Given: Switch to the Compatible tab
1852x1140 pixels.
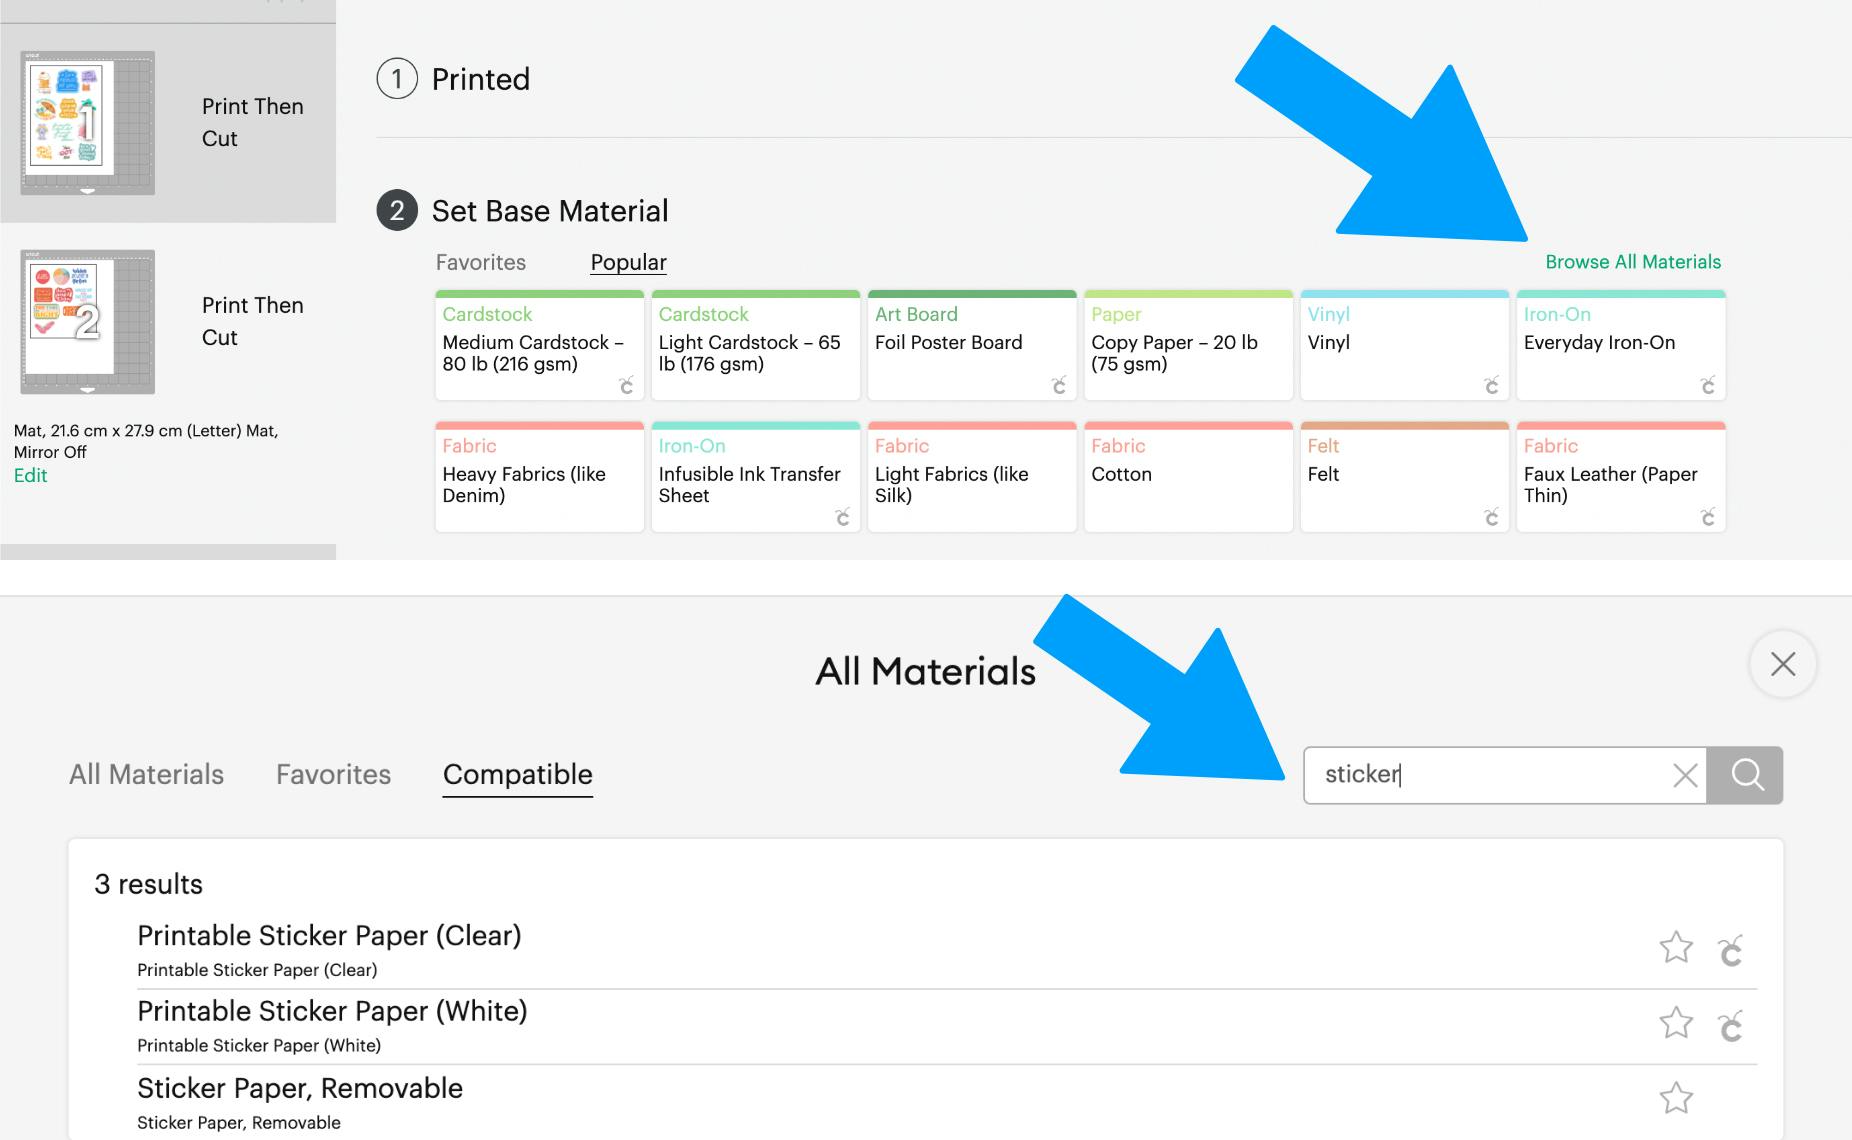Looking at the screenshot, I should coord(518,774).
